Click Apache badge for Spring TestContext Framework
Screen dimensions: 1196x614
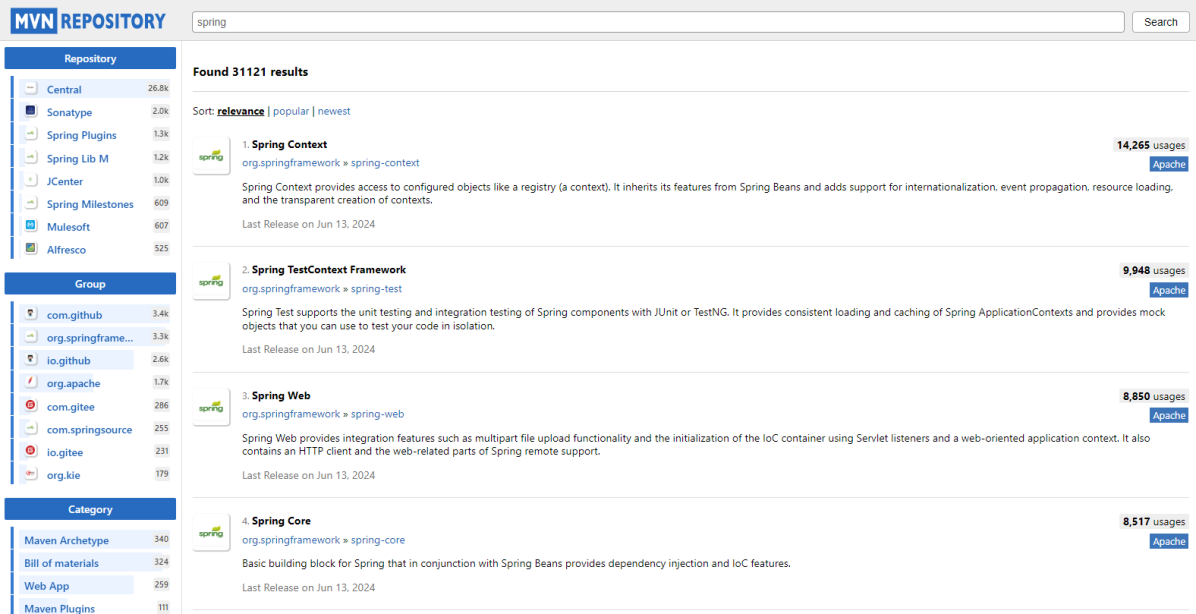click(x=1169, y=290)
